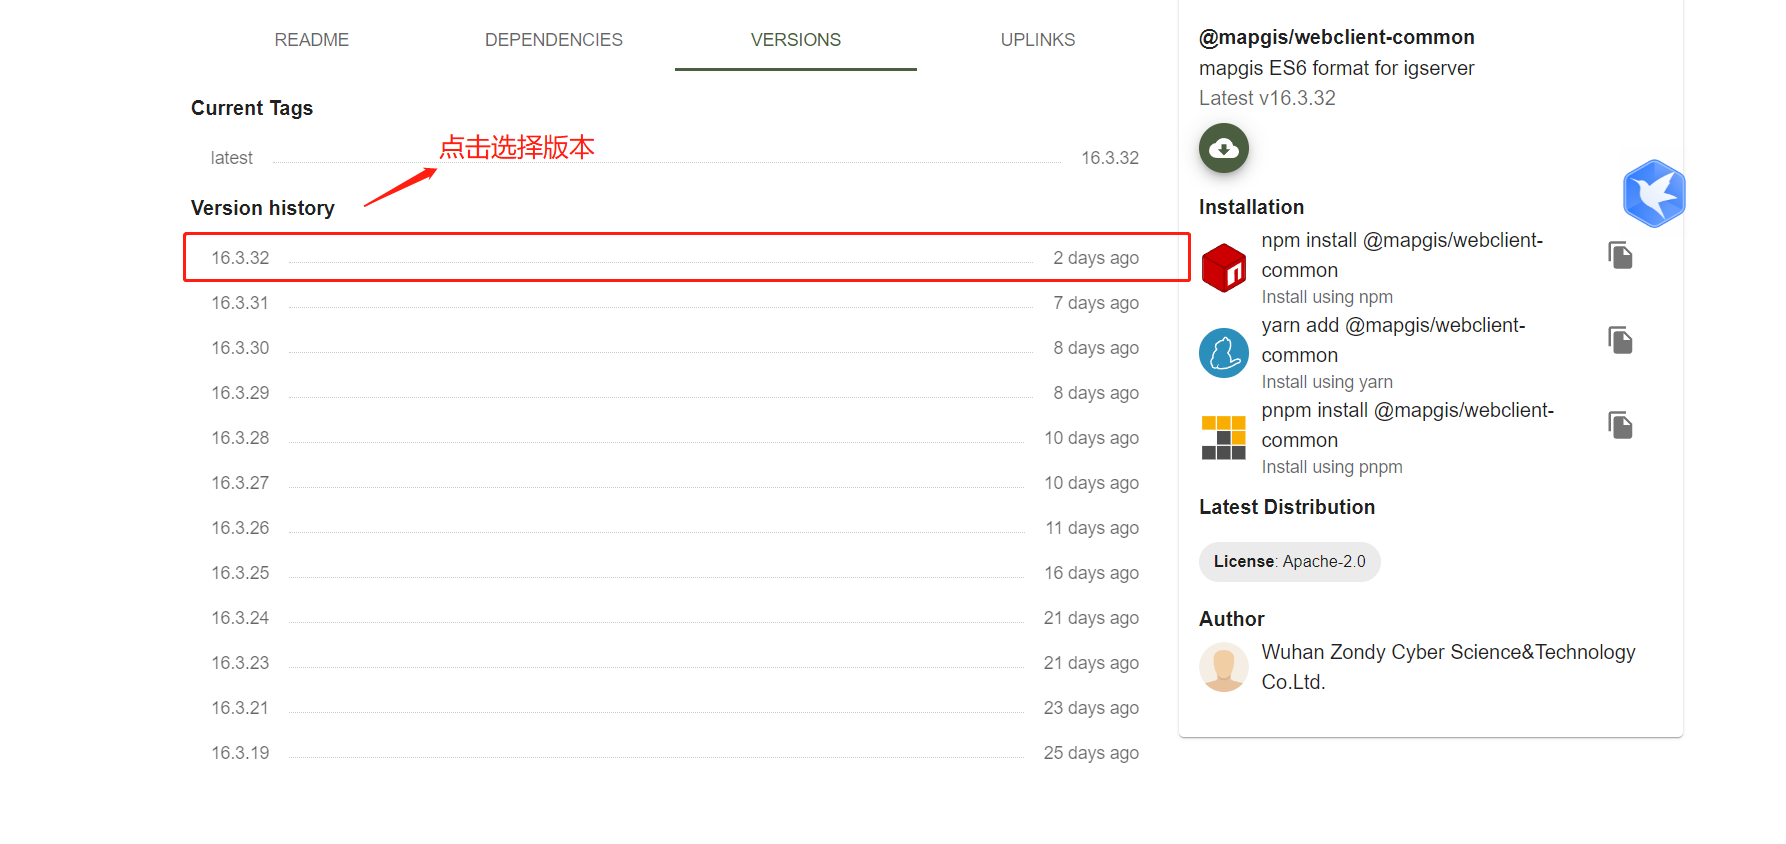Click the '2 days ago' timestamp
The height and width of the screenshot is (844, 1786).
click(x=1095, y=258)
